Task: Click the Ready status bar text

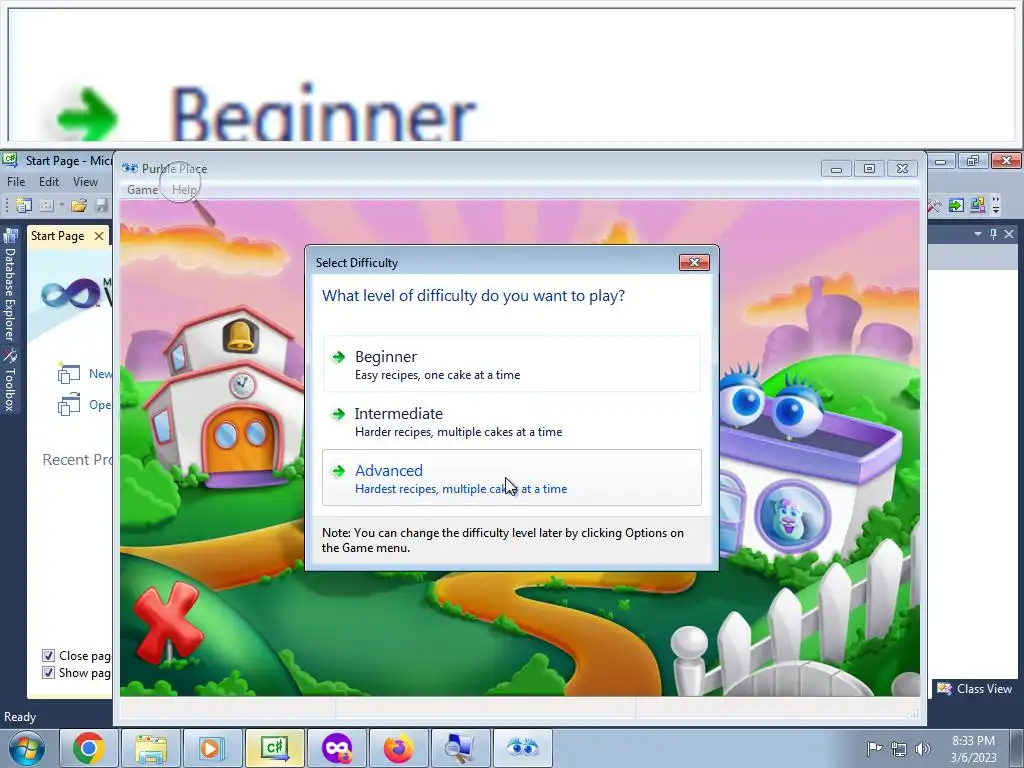Action: (x=20, y=716)
